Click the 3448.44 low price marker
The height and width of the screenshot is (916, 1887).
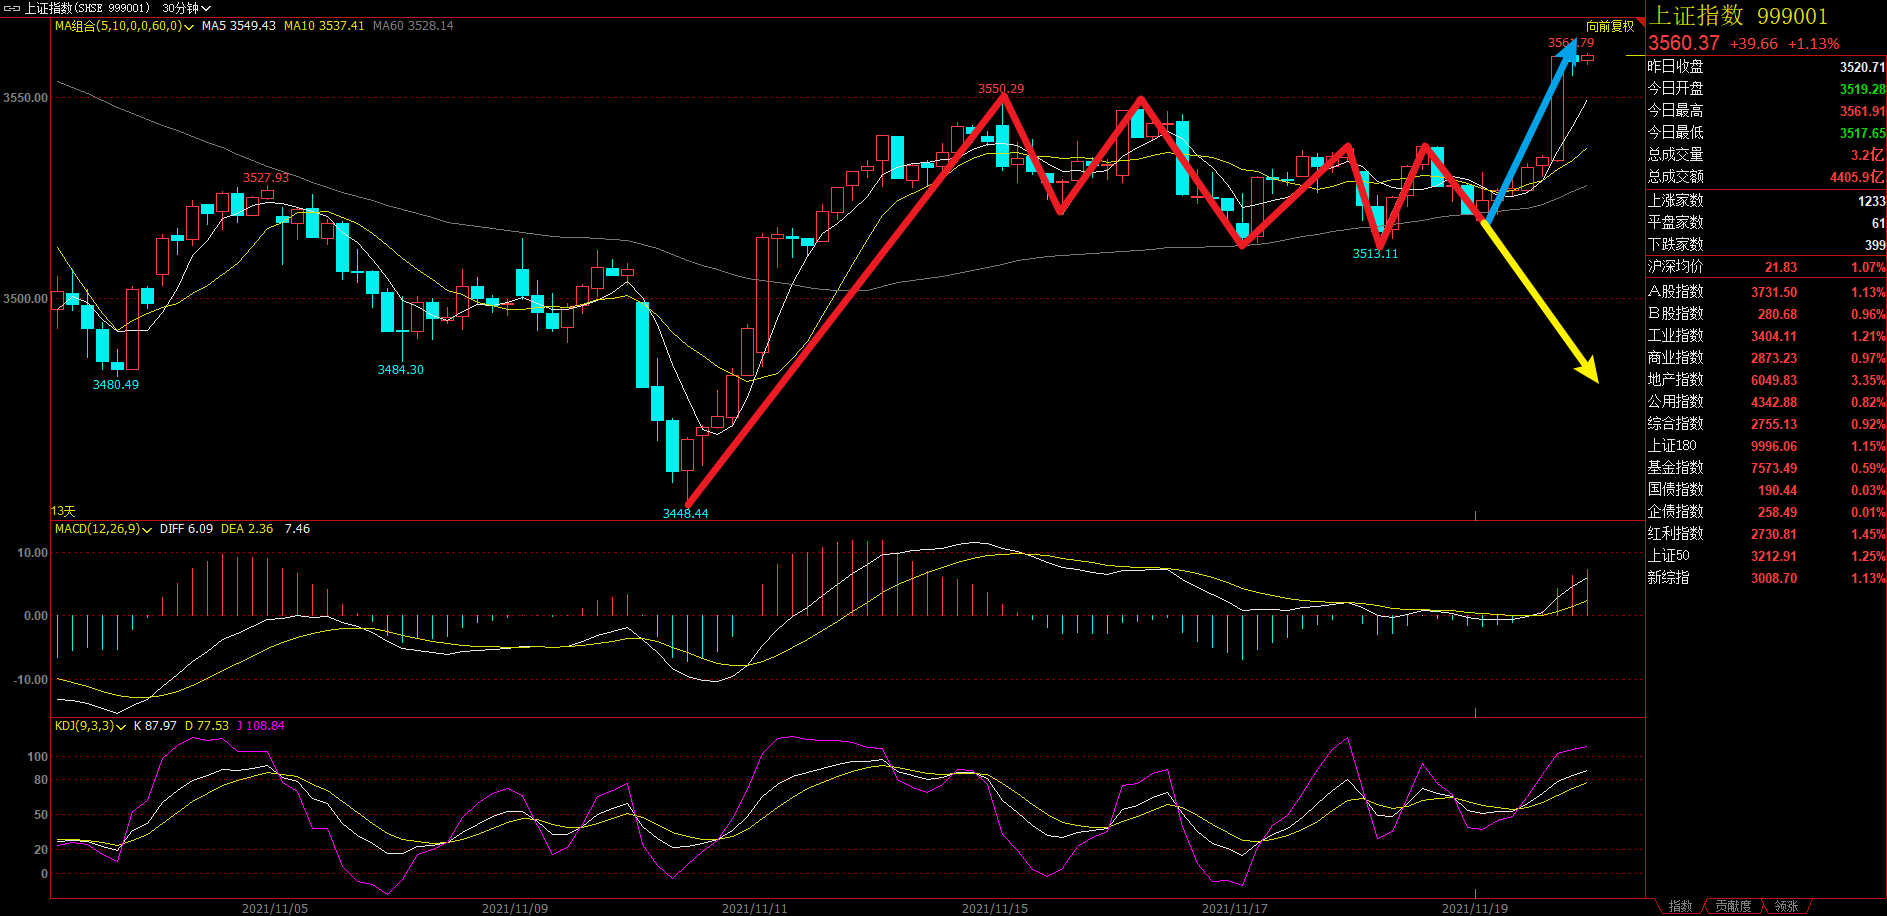point(685,513)
